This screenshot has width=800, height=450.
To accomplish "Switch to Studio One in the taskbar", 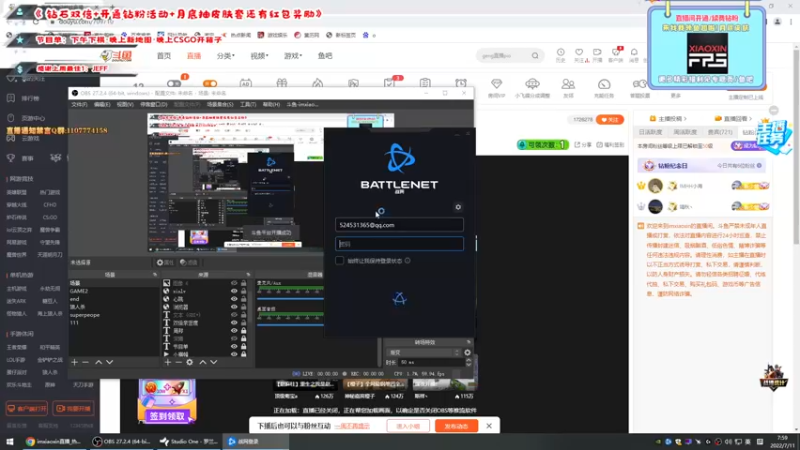I will pos(188,441).
